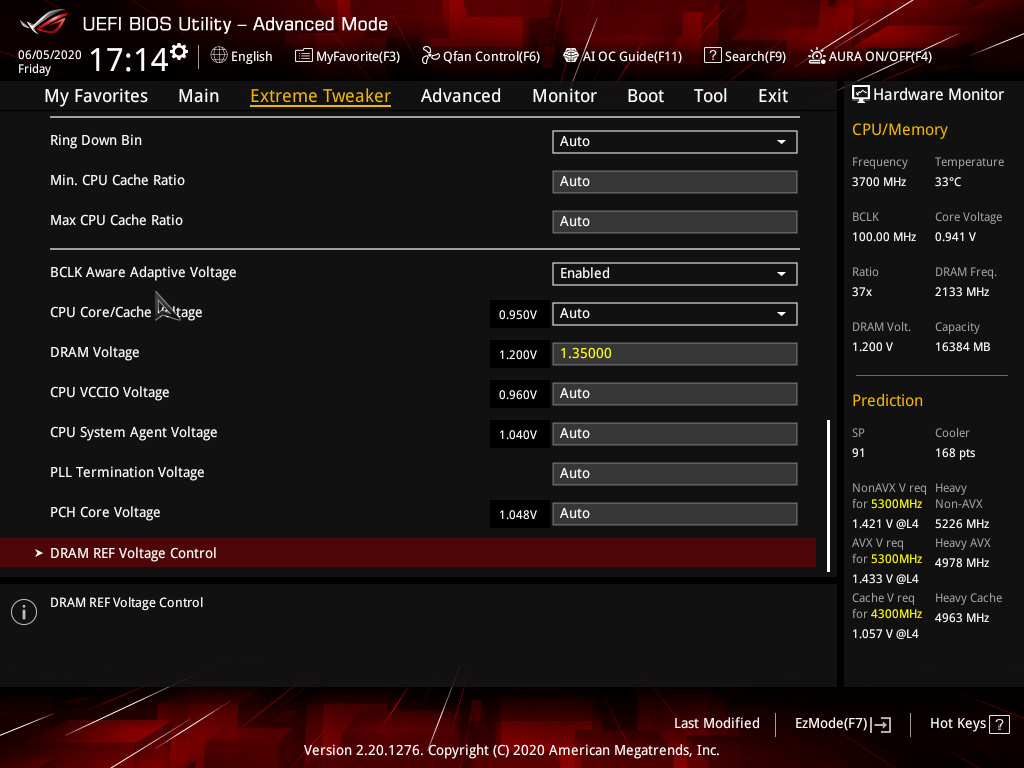This screenshot has width=1024, height=768.
Task: Go to the Advanced tab
Action: 460,96
